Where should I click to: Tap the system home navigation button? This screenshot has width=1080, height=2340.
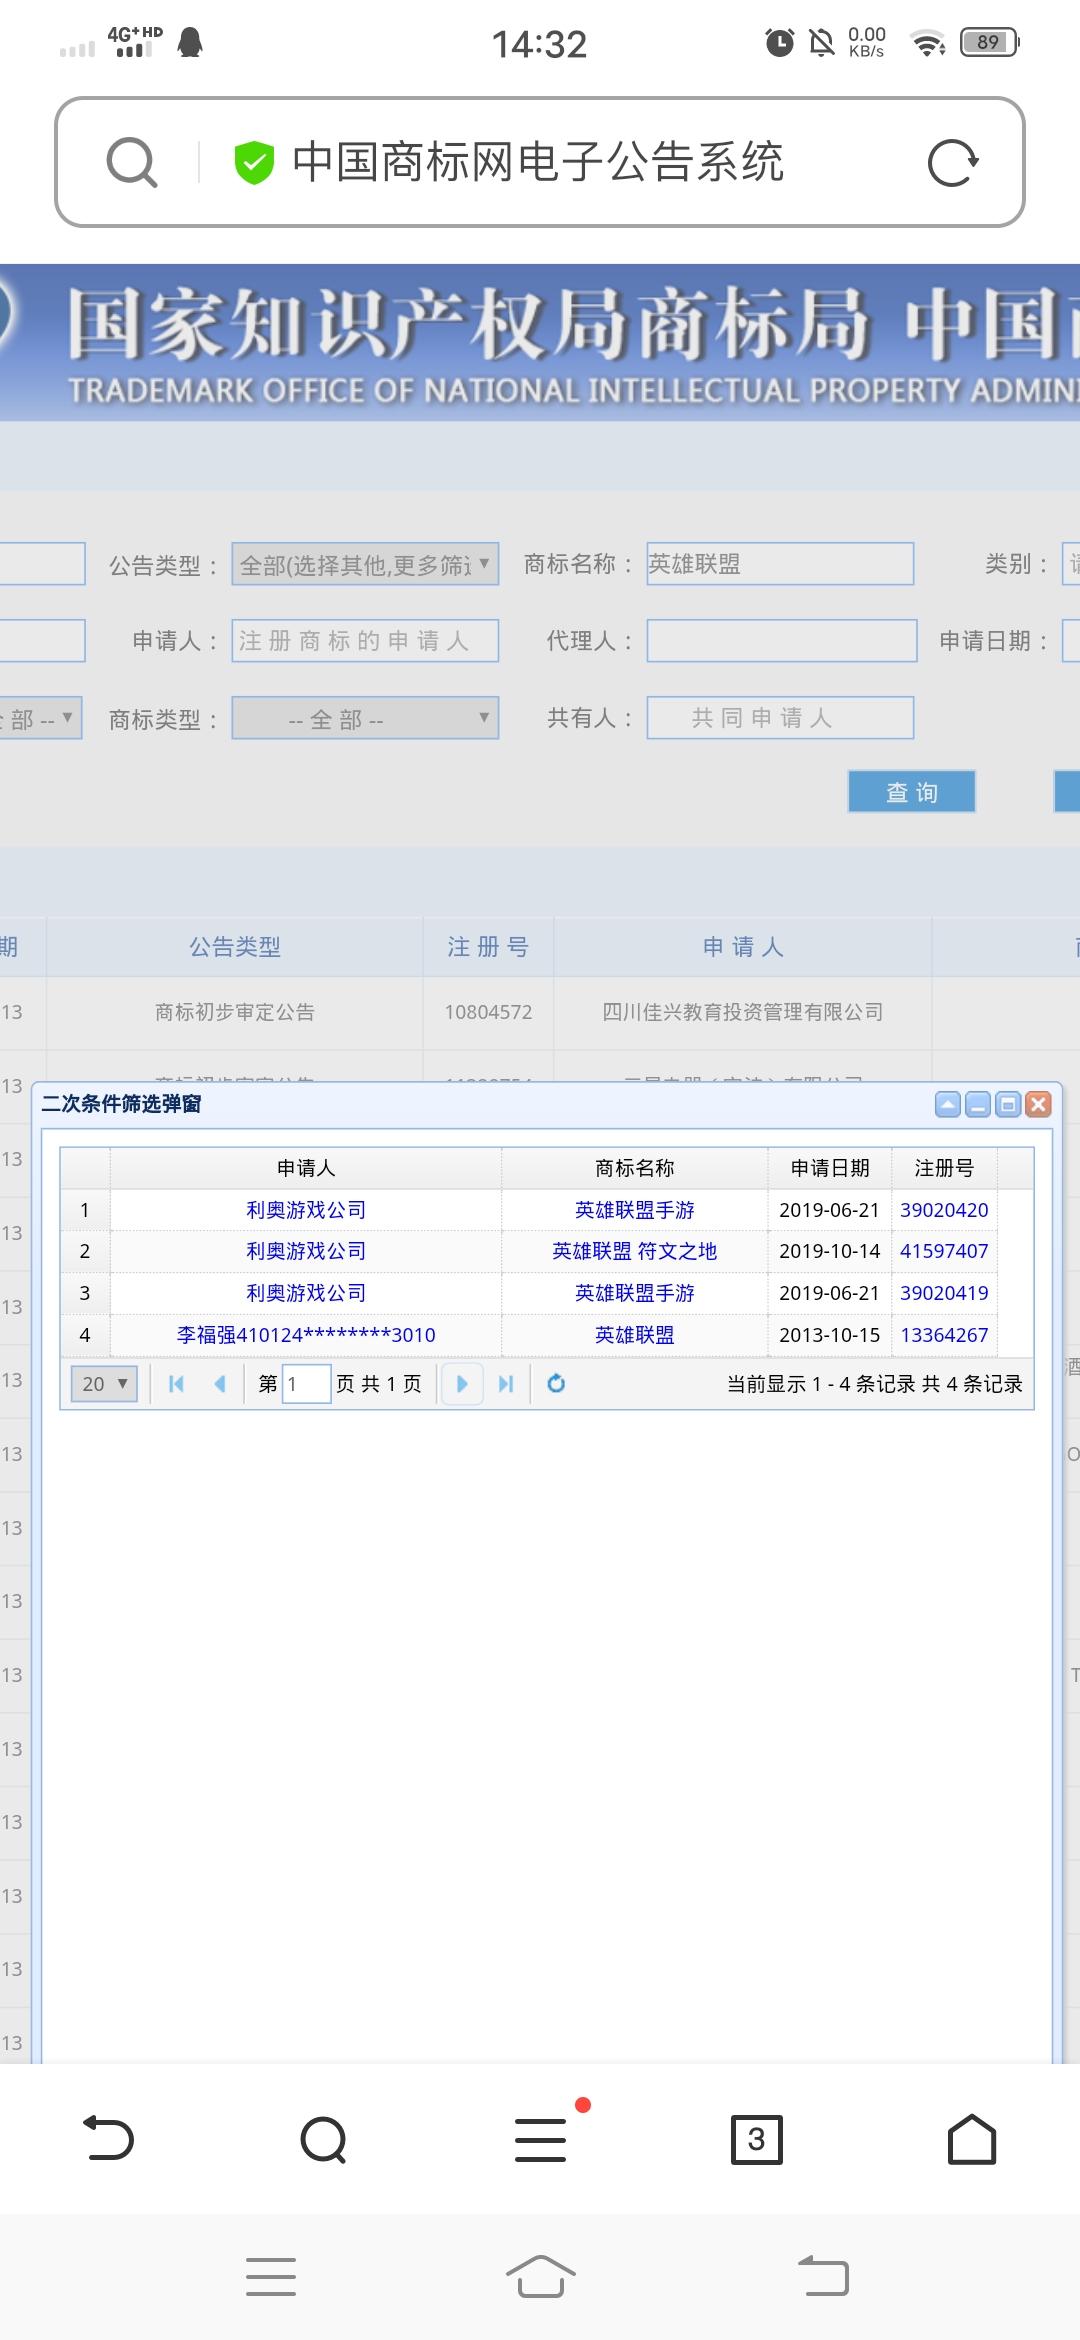[x=541, y=2277]
